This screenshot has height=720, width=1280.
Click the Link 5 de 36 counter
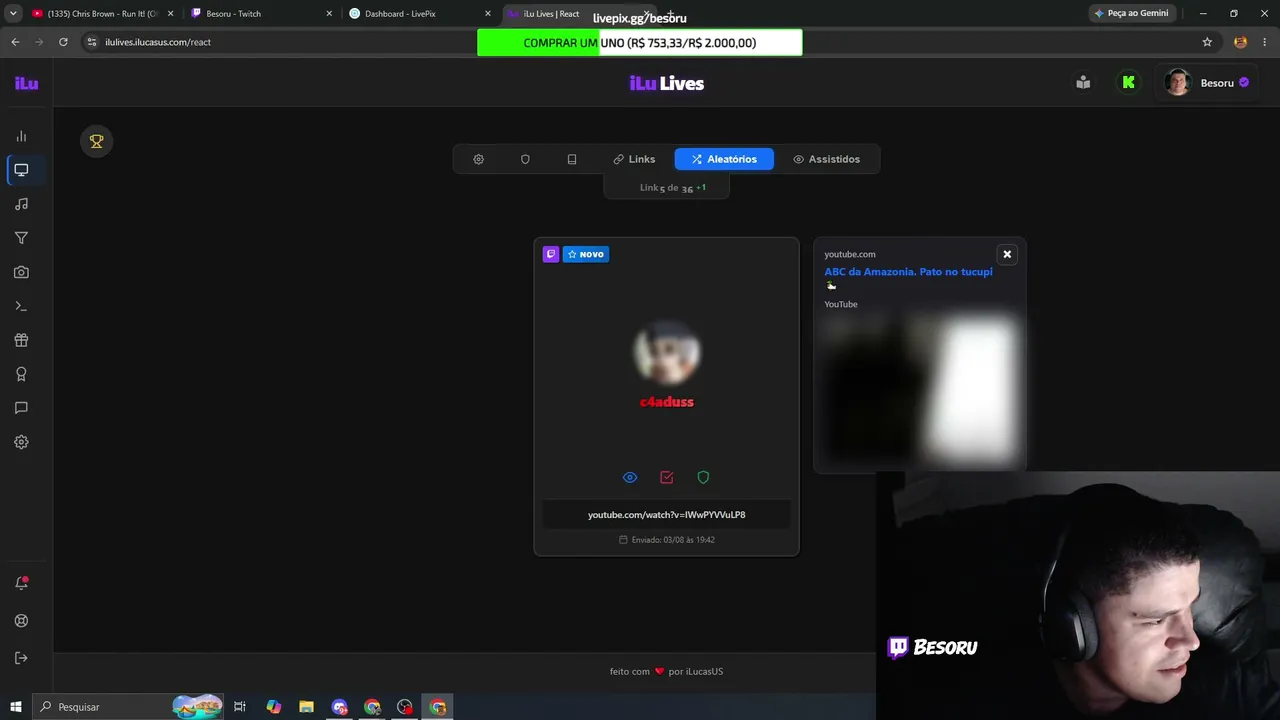point(667,188)
